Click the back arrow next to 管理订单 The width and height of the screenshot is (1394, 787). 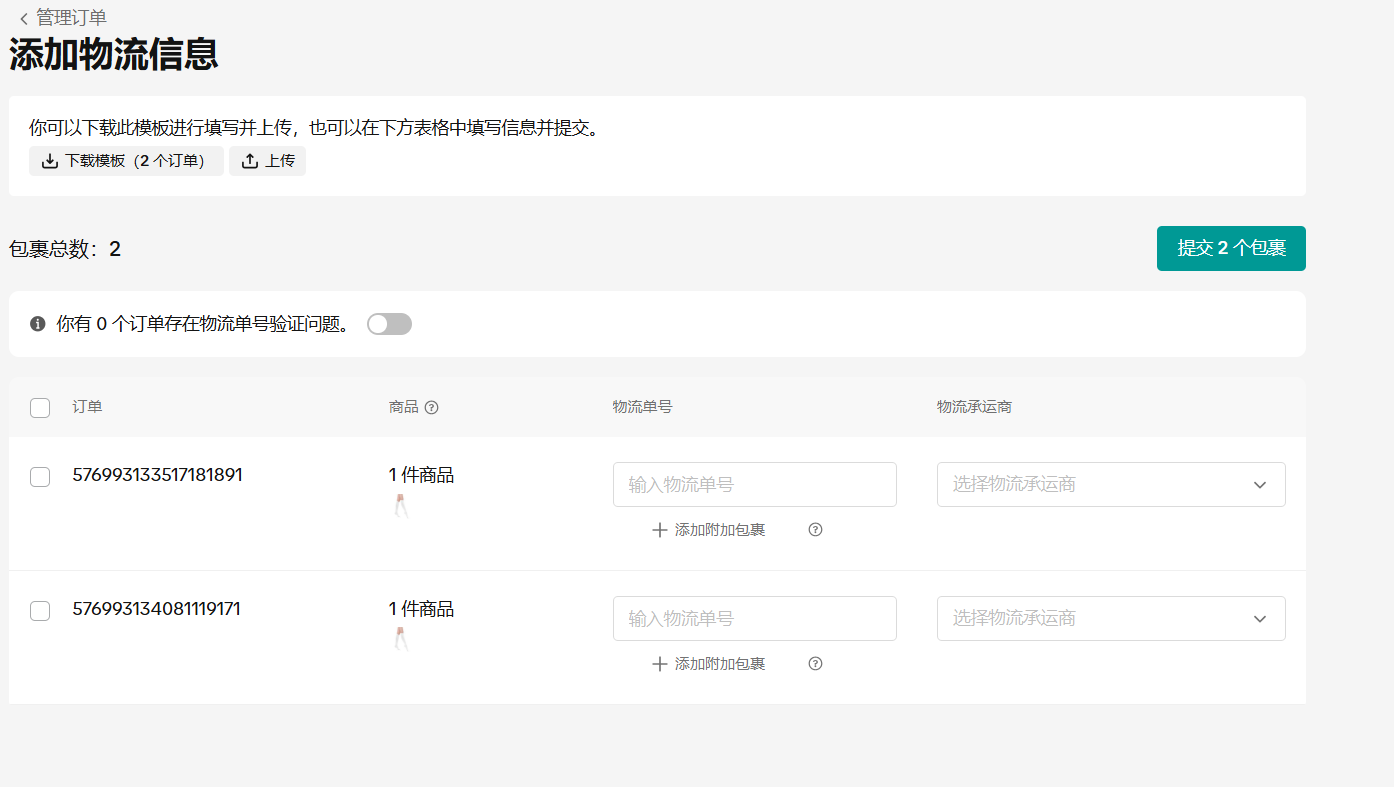coord(23,18)
